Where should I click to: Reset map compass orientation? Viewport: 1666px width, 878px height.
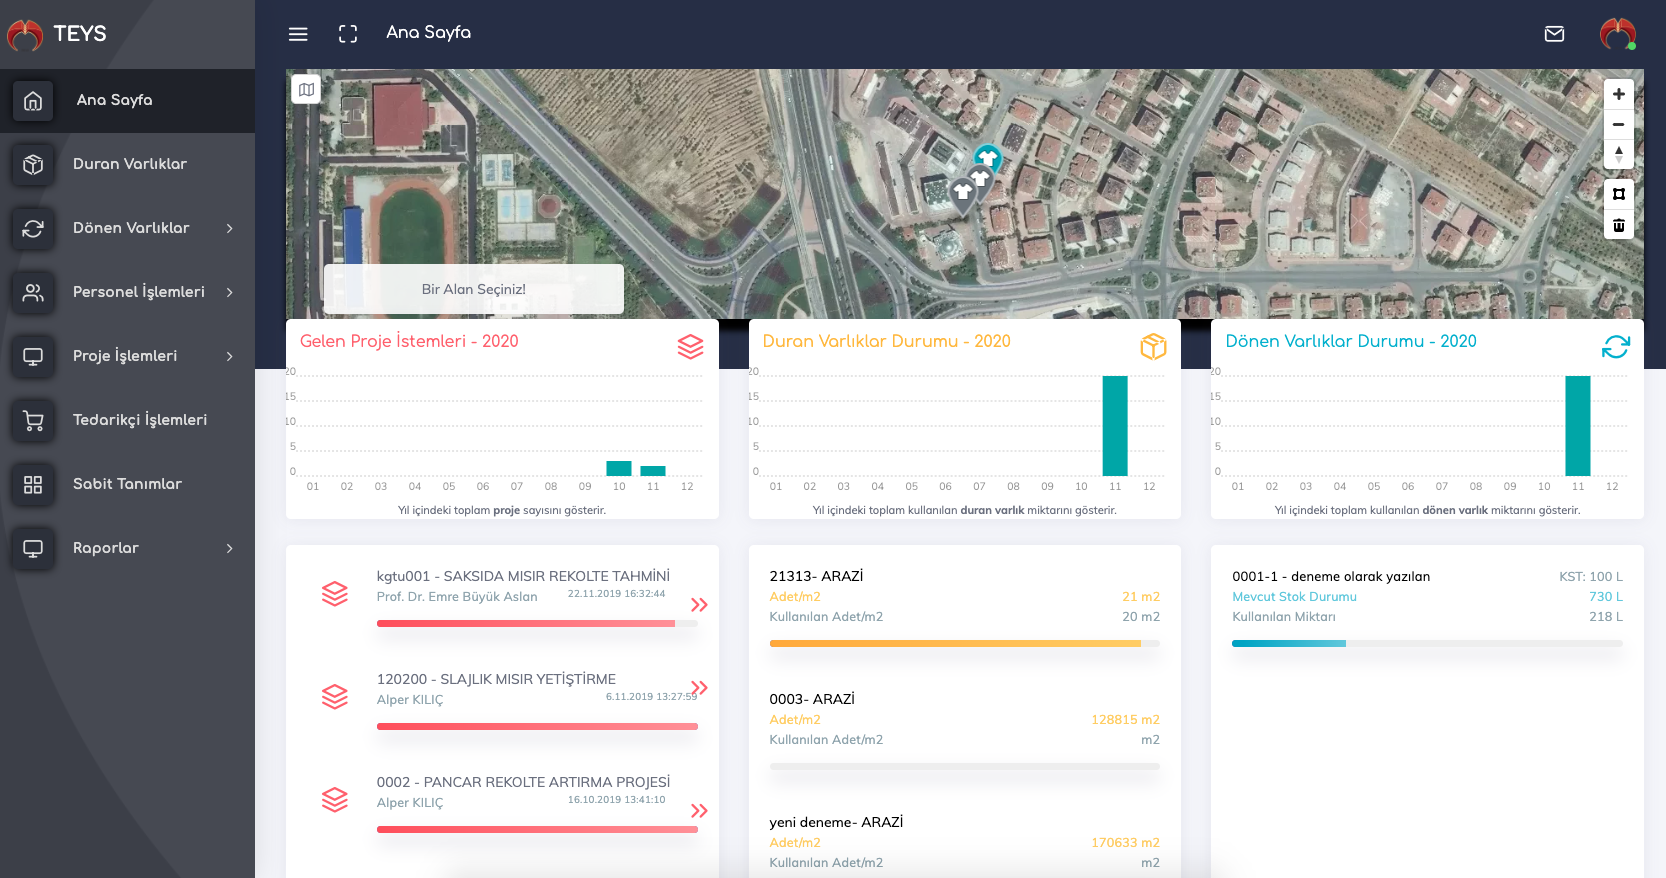(x=1618, y=154)
